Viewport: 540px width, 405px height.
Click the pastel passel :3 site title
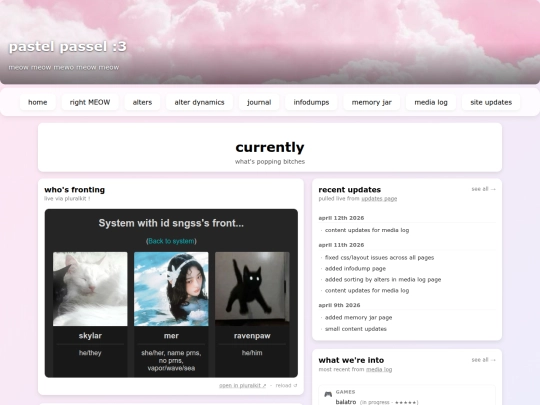(68, 46)
